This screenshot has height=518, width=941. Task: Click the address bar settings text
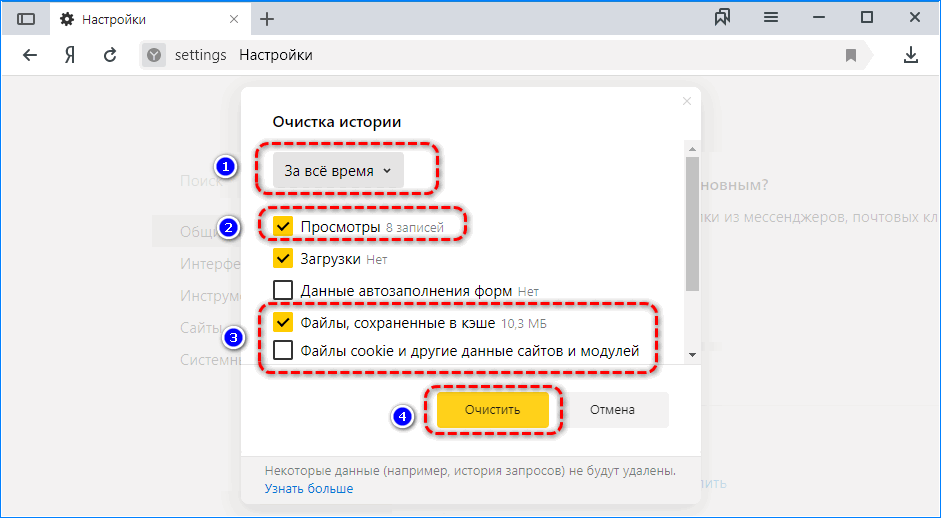click(200, 55)
